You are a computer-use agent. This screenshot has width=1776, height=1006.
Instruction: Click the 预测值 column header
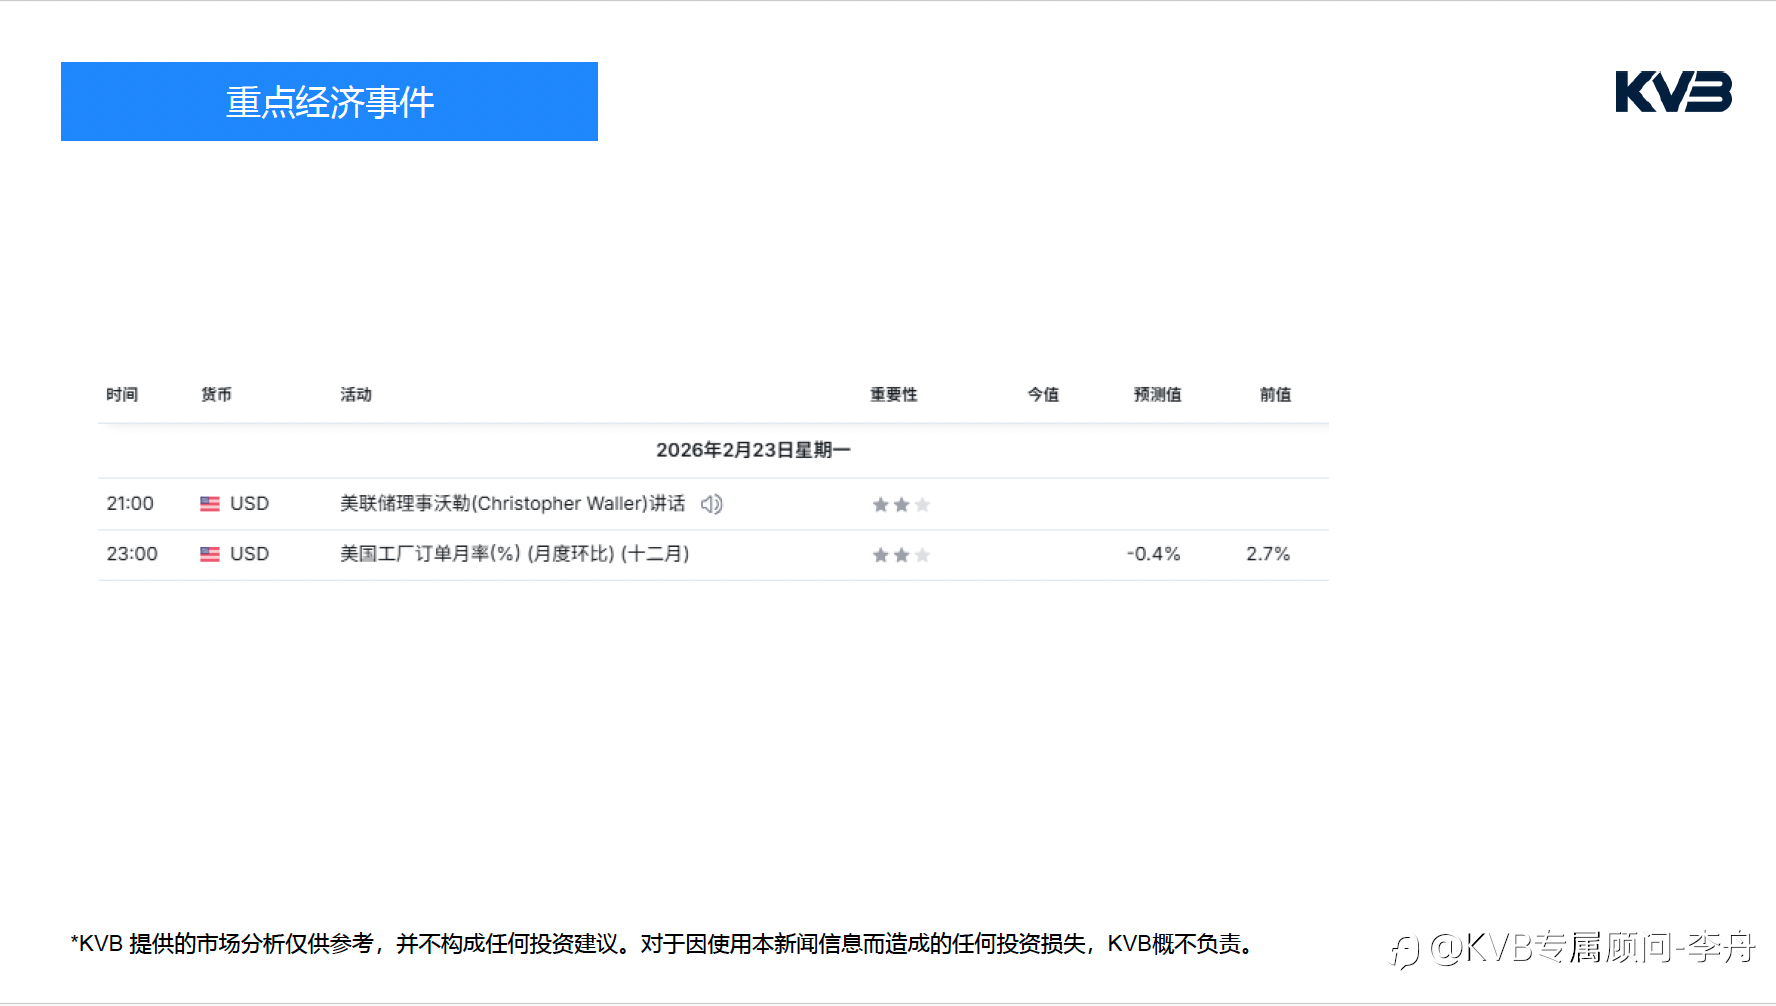pyautogui.click(x=1157, y=395)
